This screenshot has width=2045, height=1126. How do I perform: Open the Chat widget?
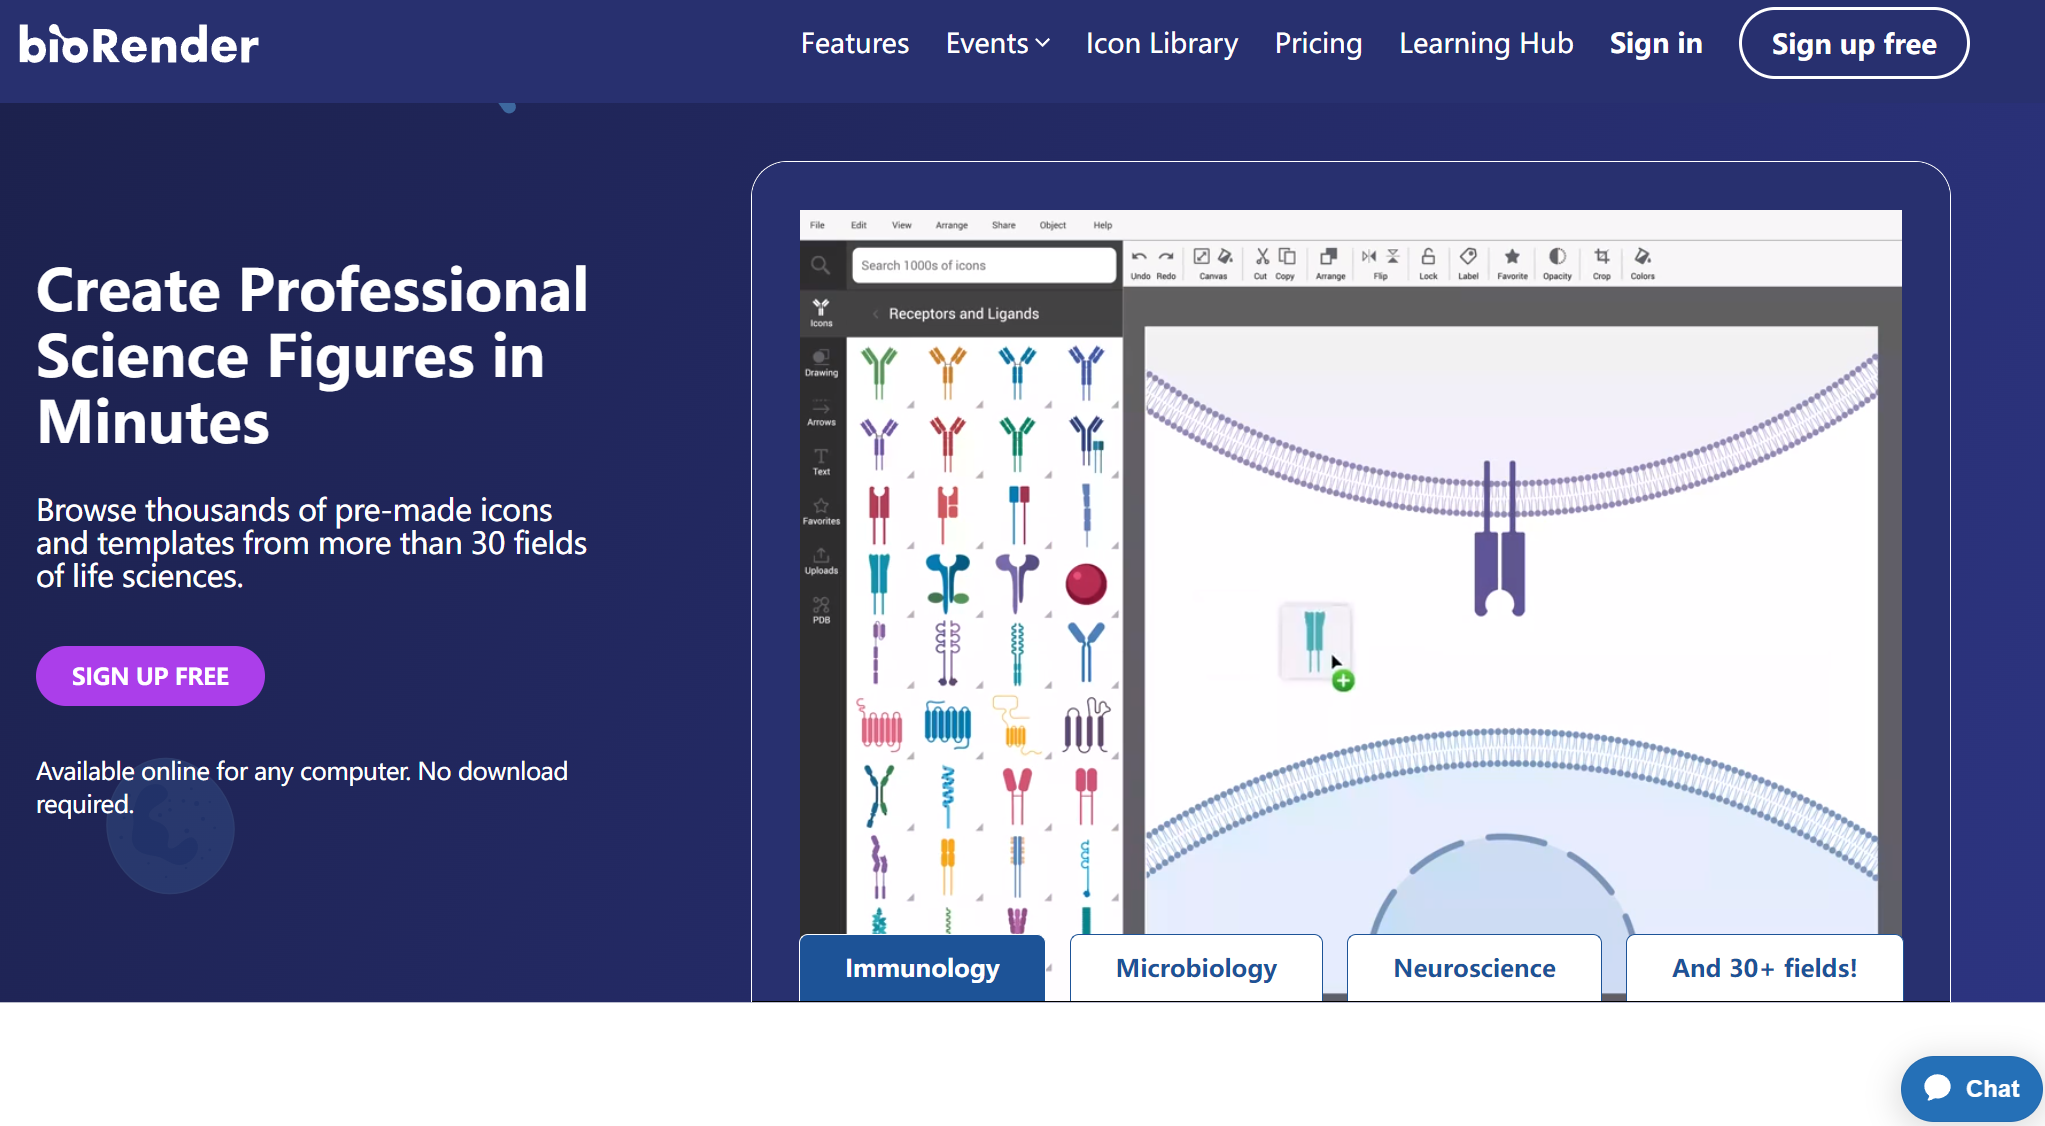1970,1088
